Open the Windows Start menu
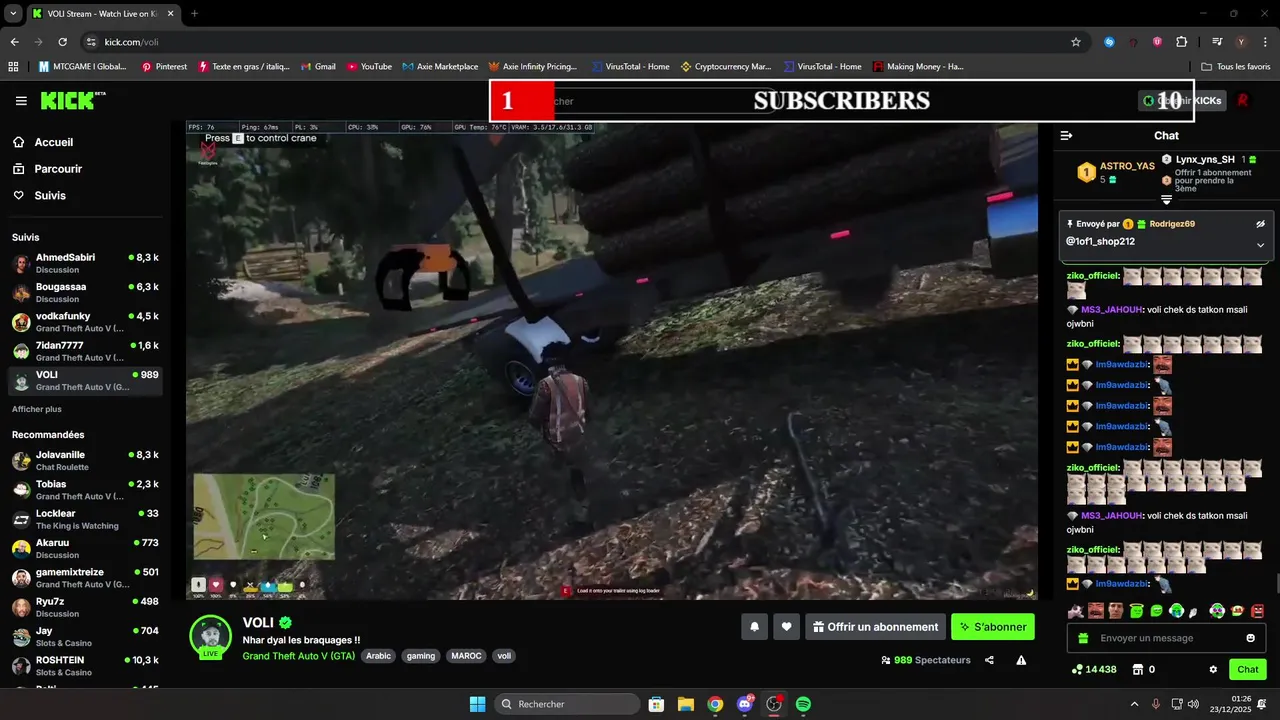 click(x=477, y=704)
